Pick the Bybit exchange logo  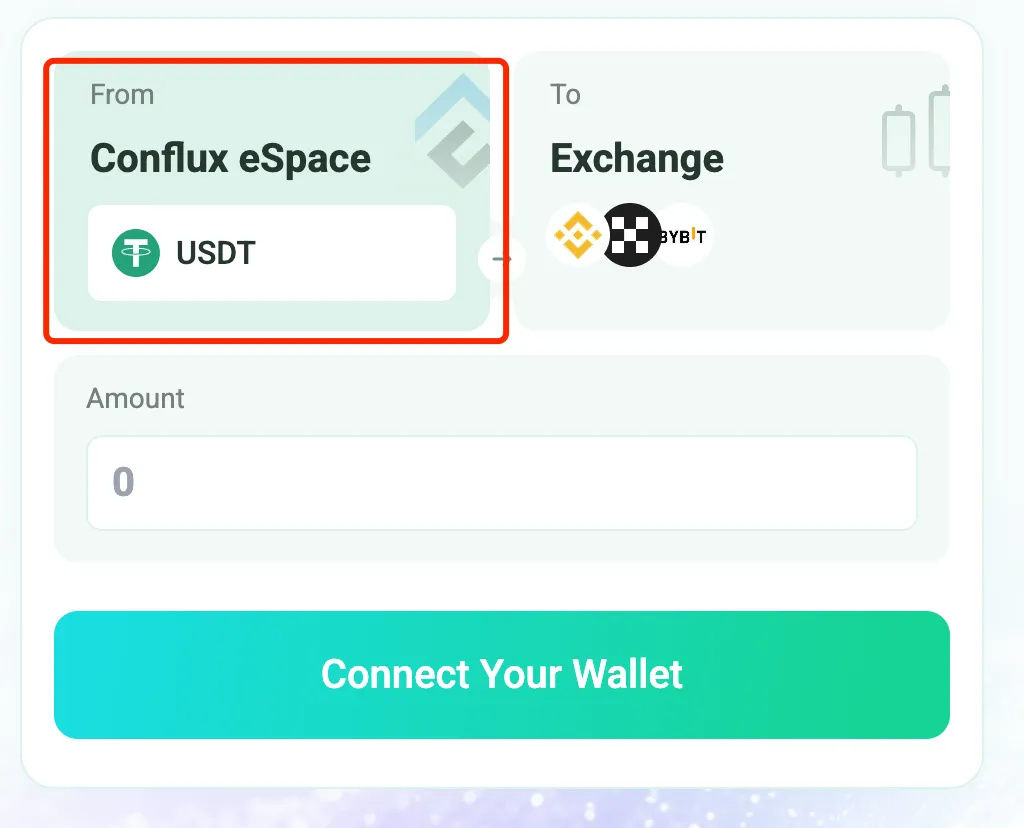(x=683, y=236)
